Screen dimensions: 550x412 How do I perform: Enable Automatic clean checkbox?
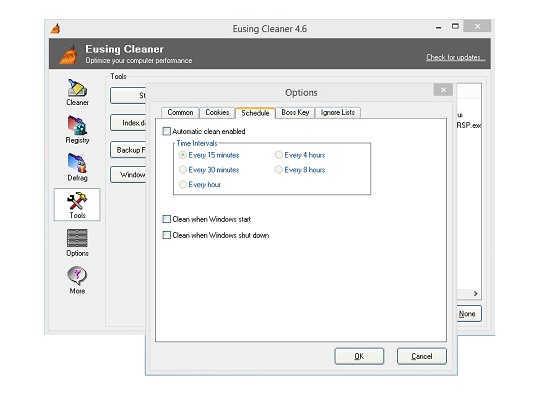tap(166, 131)
